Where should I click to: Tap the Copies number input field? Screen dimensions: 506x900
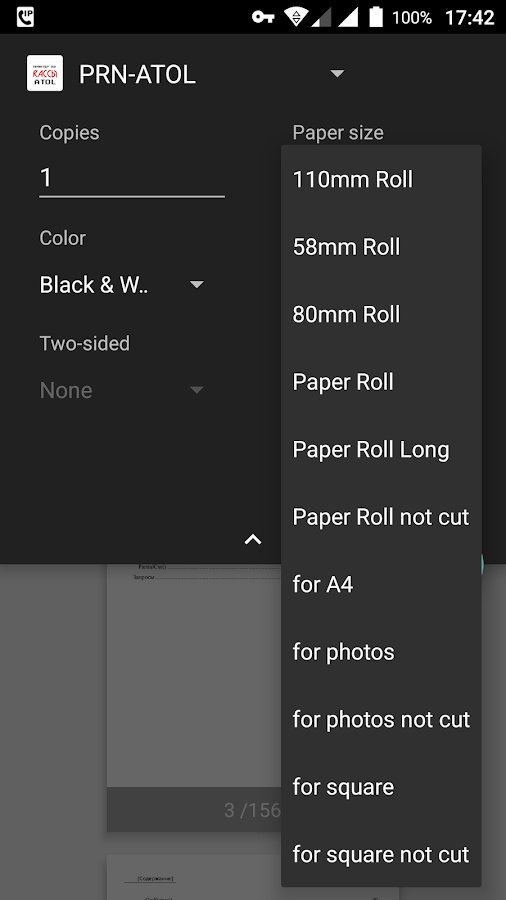pyautogui.click(x=132, y=179)
